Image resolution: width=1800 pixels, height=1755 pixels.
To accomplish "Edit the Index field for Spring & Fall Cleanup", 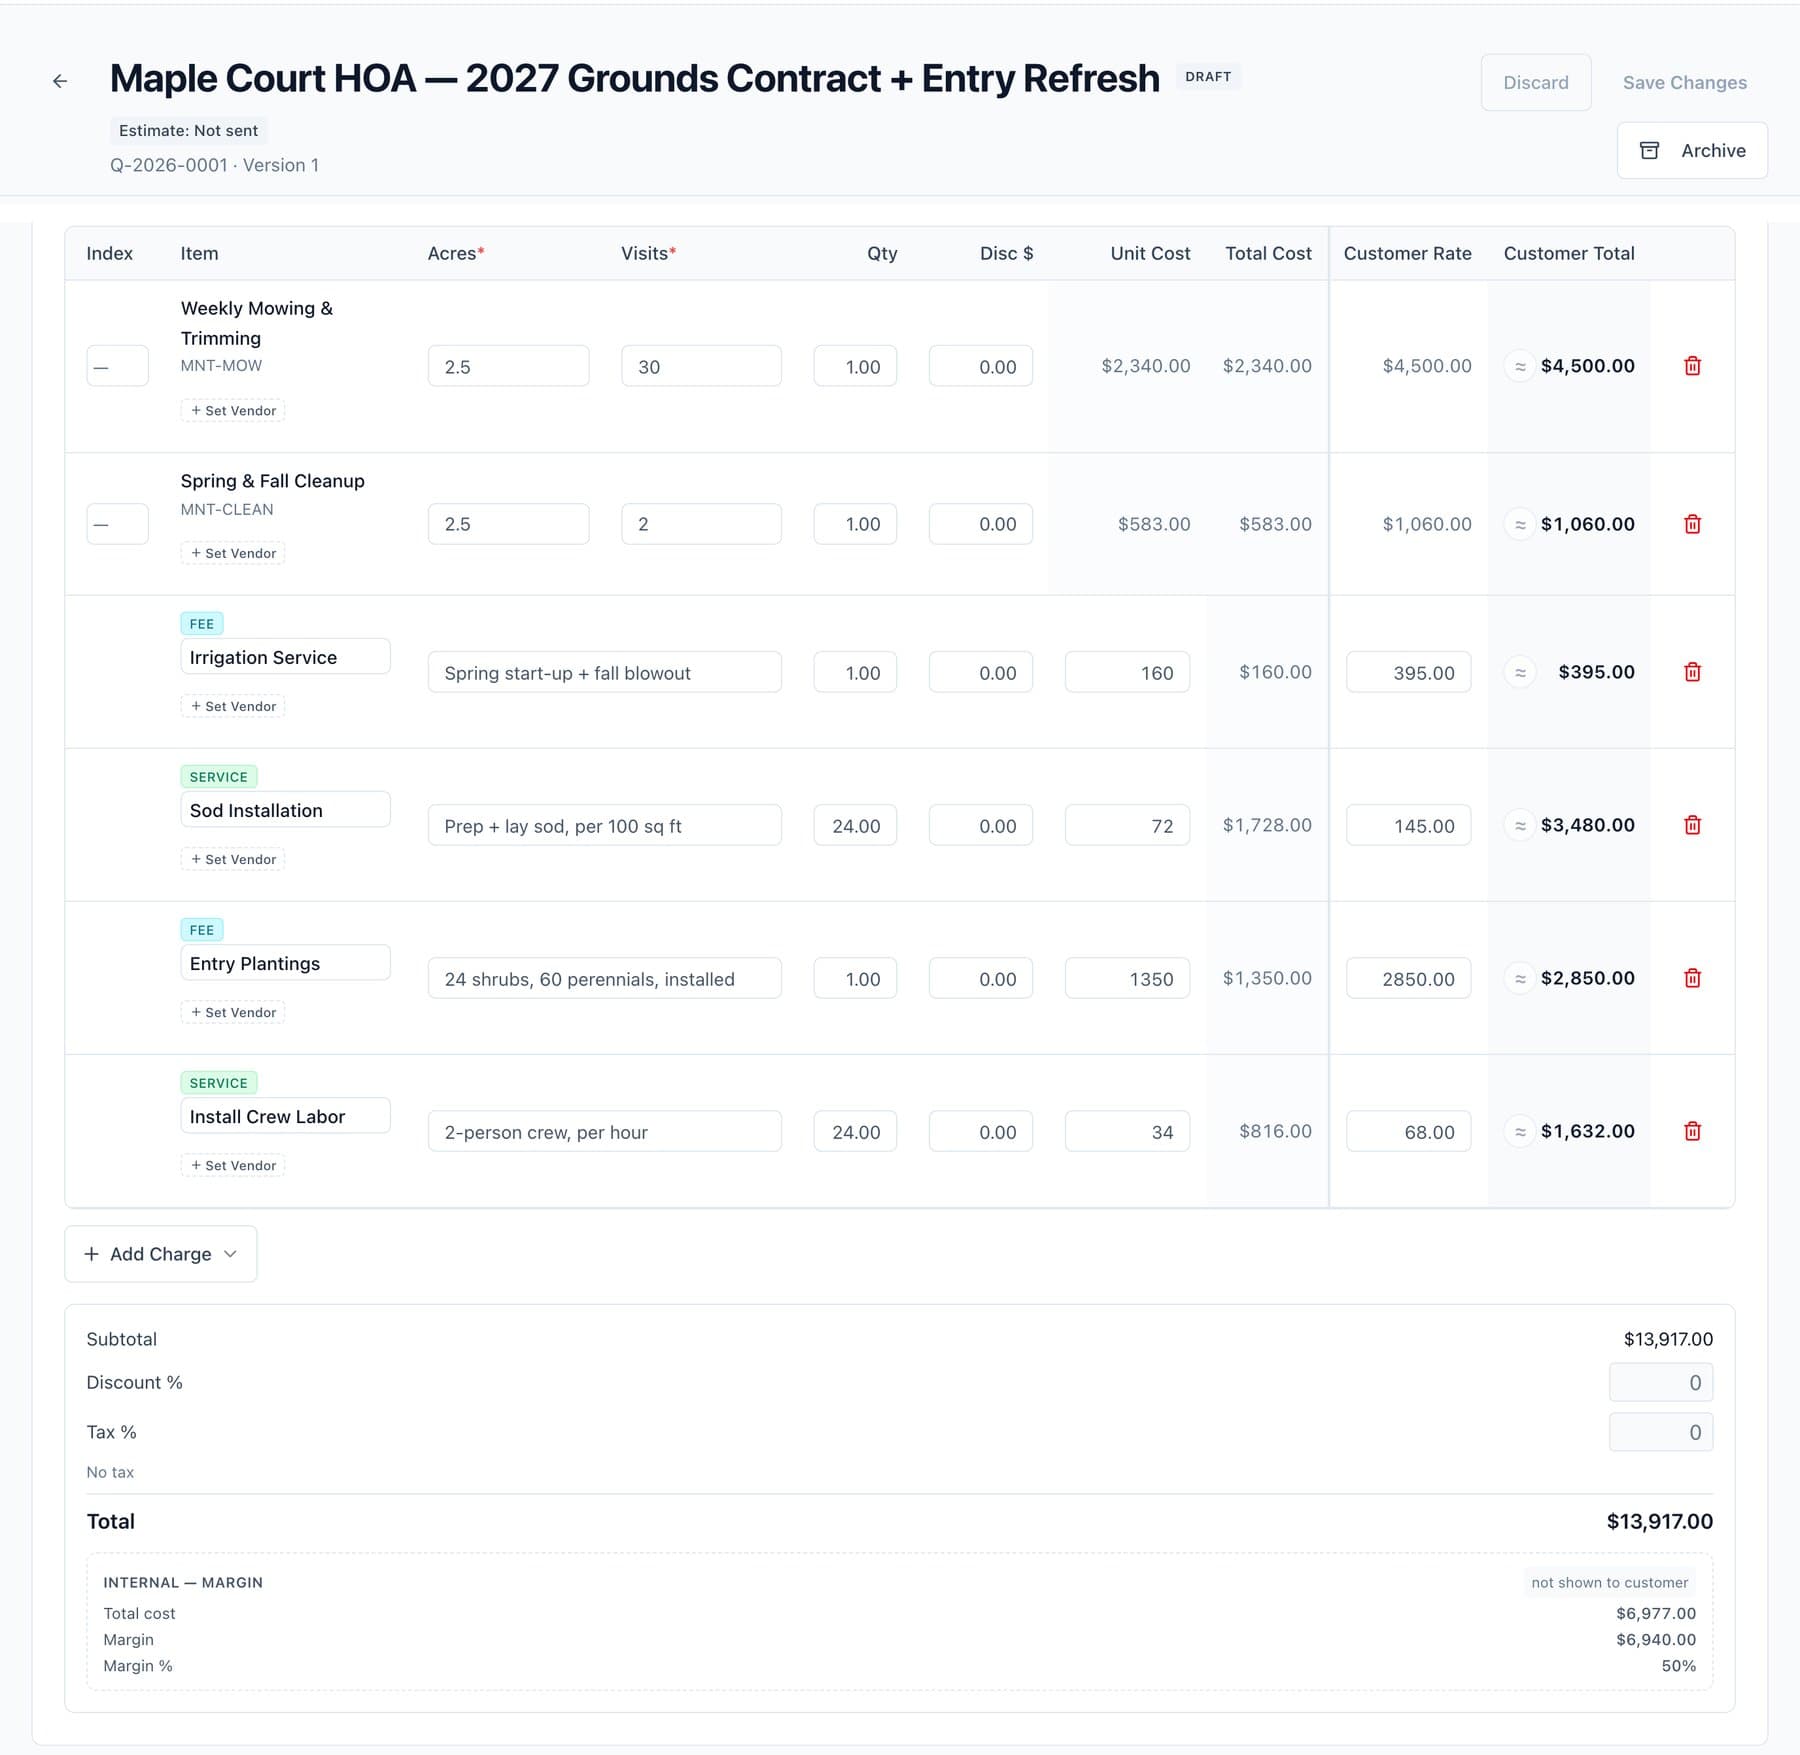I will [x=117, y=524].
